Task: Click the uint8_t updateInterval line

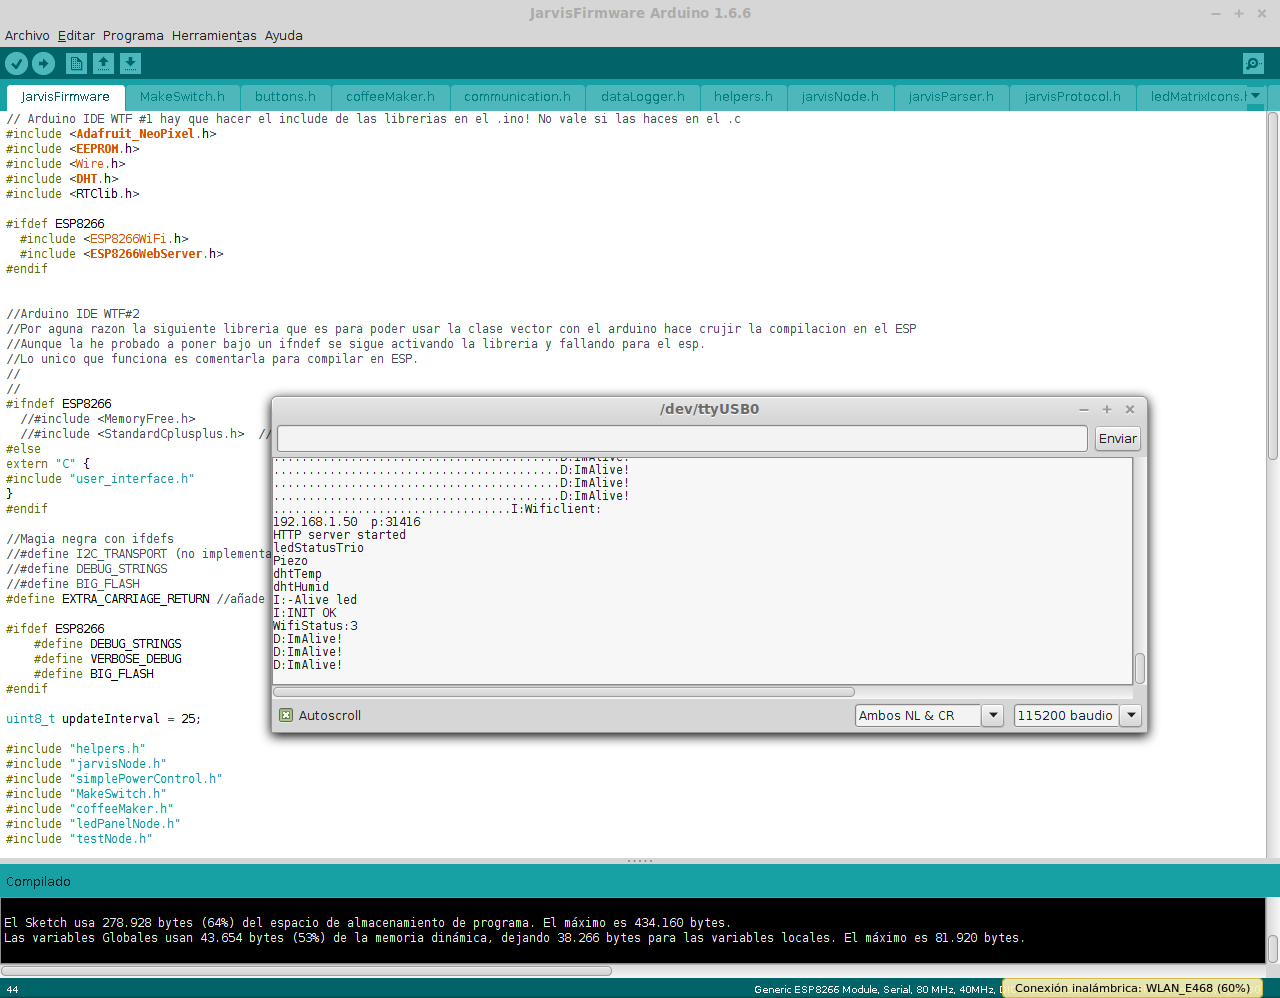Action: coord(103,719)
